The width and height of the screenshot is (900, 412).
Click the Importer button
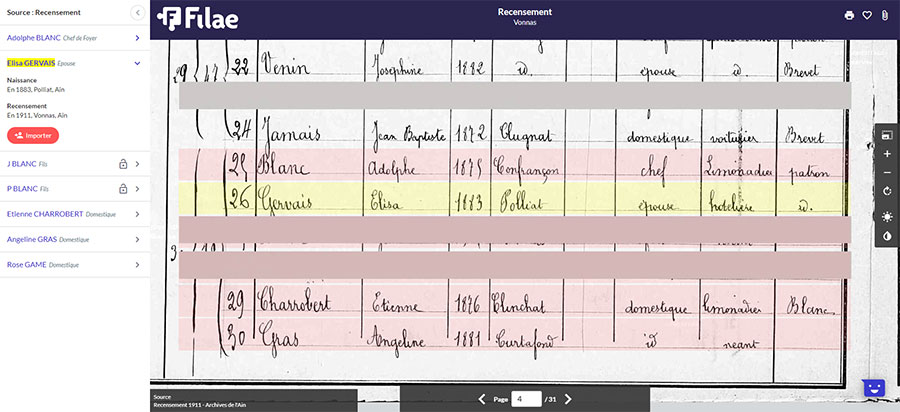tap(33, 135)
